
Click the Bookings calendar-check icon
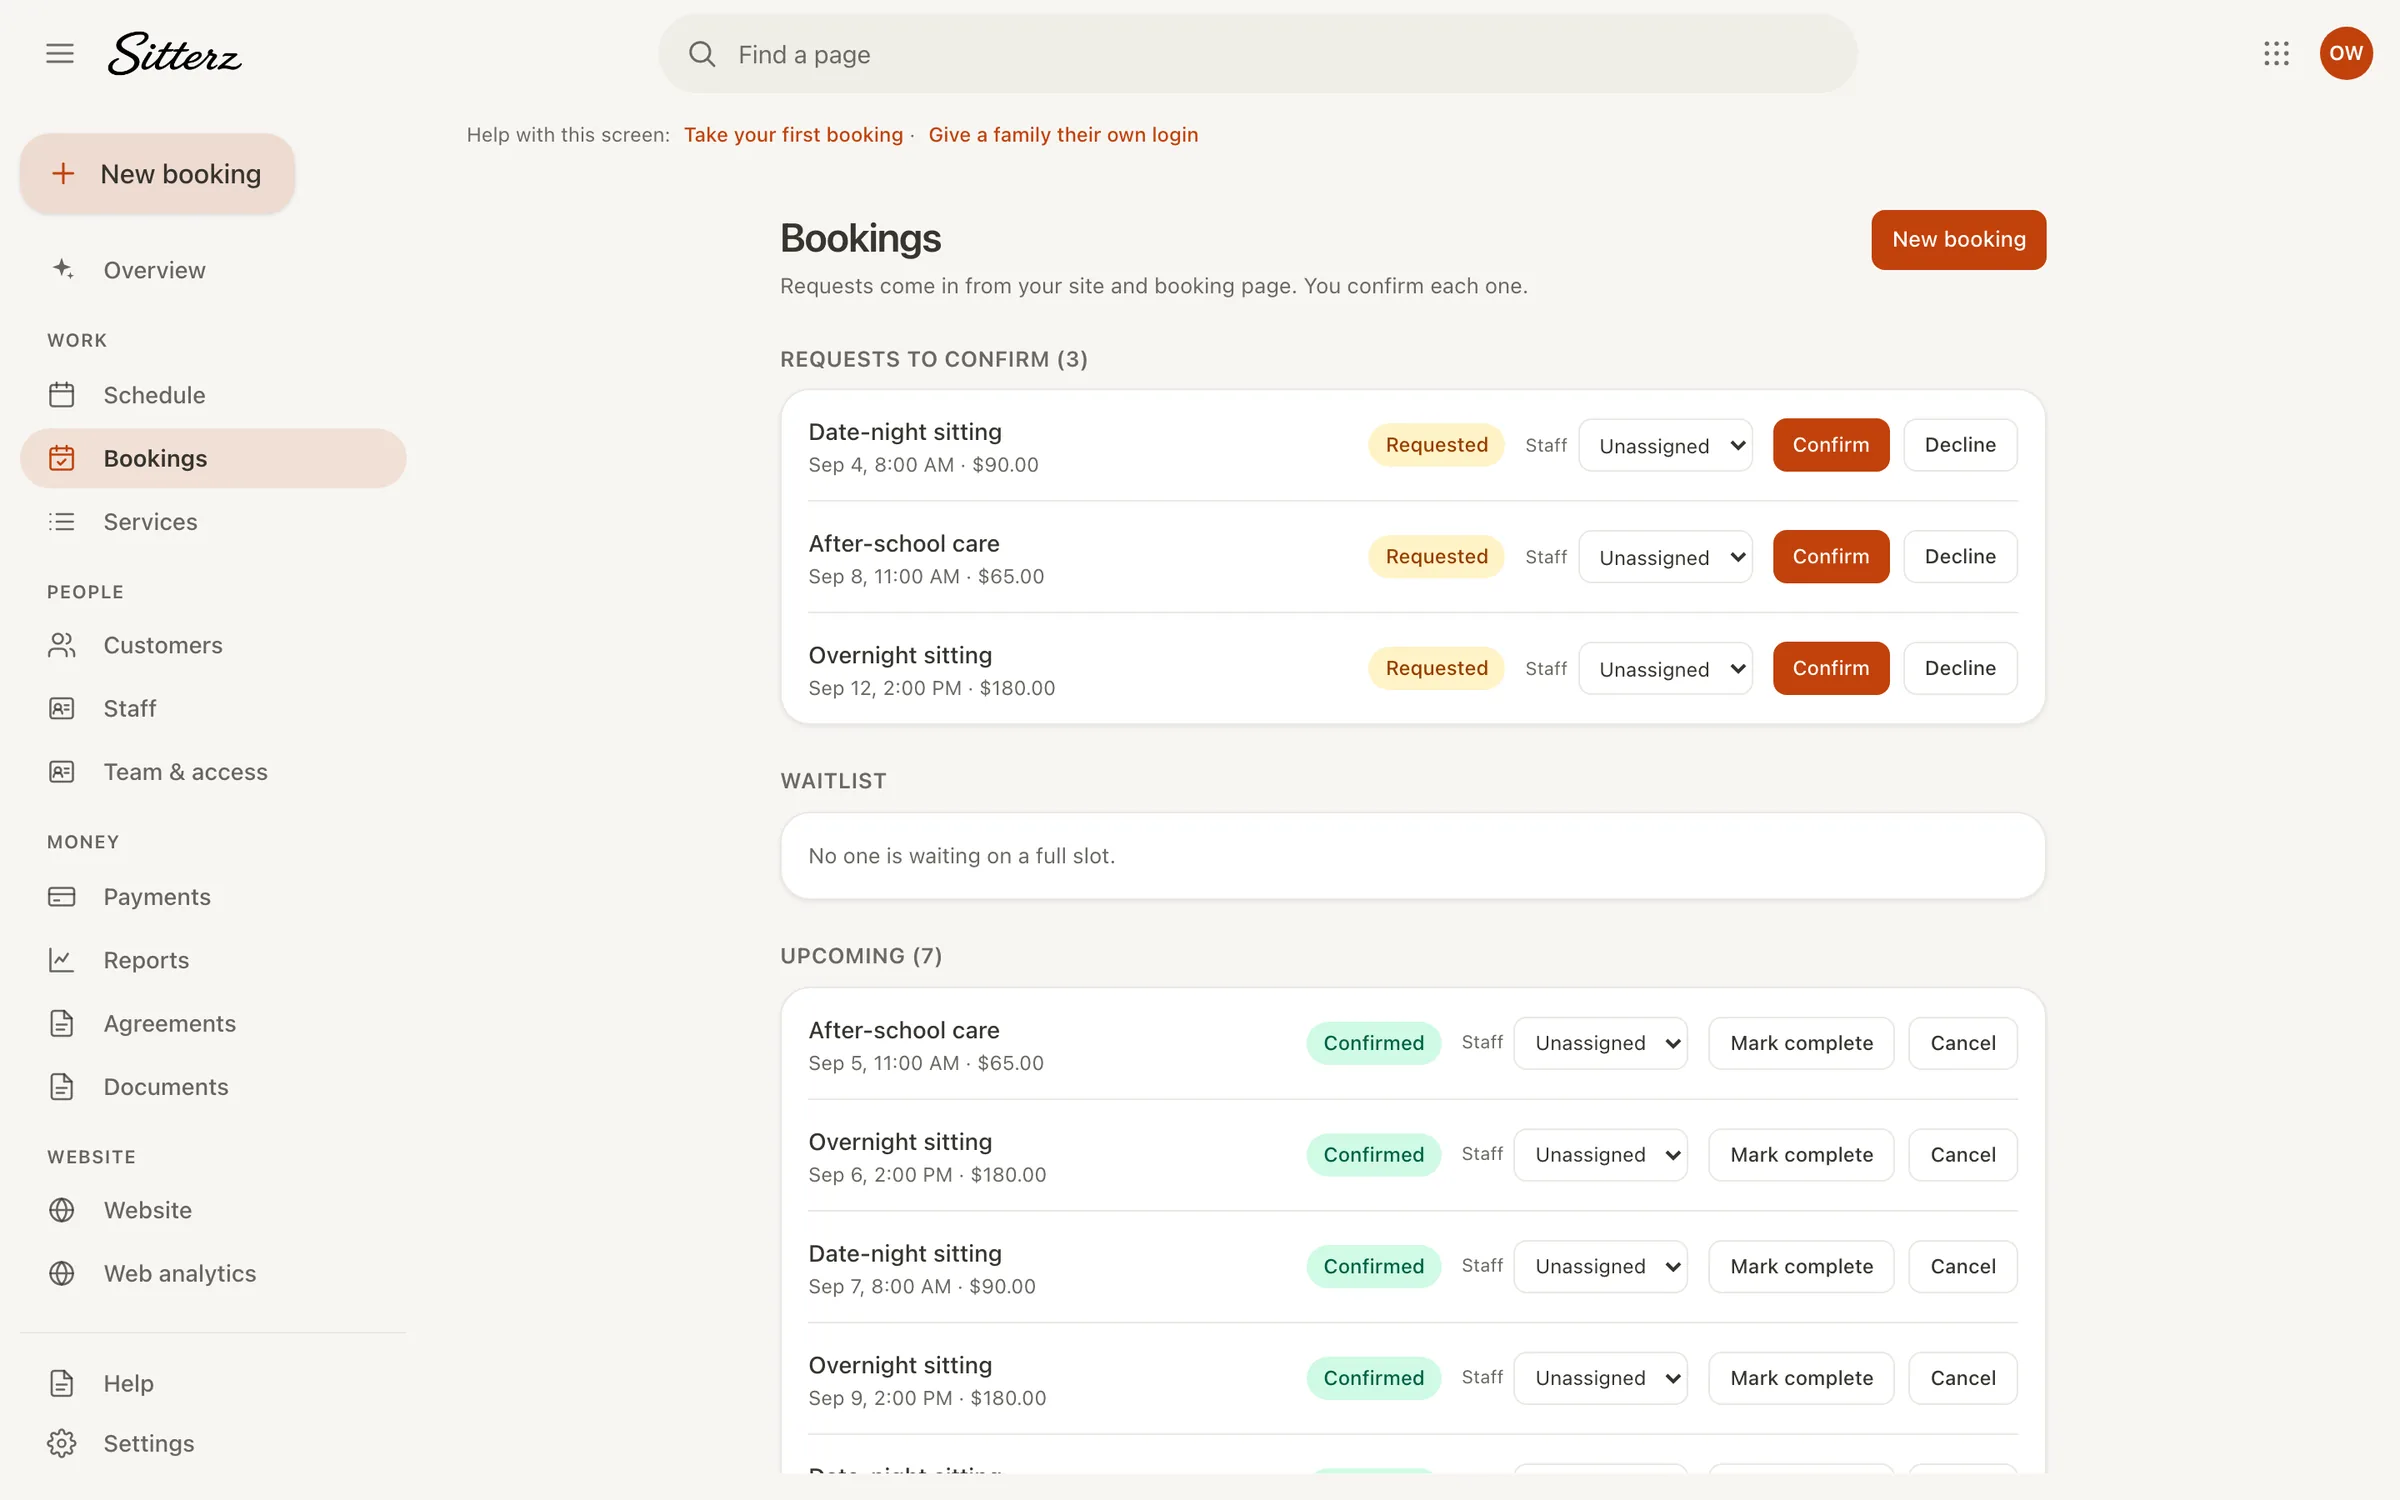tap(62, 458)
